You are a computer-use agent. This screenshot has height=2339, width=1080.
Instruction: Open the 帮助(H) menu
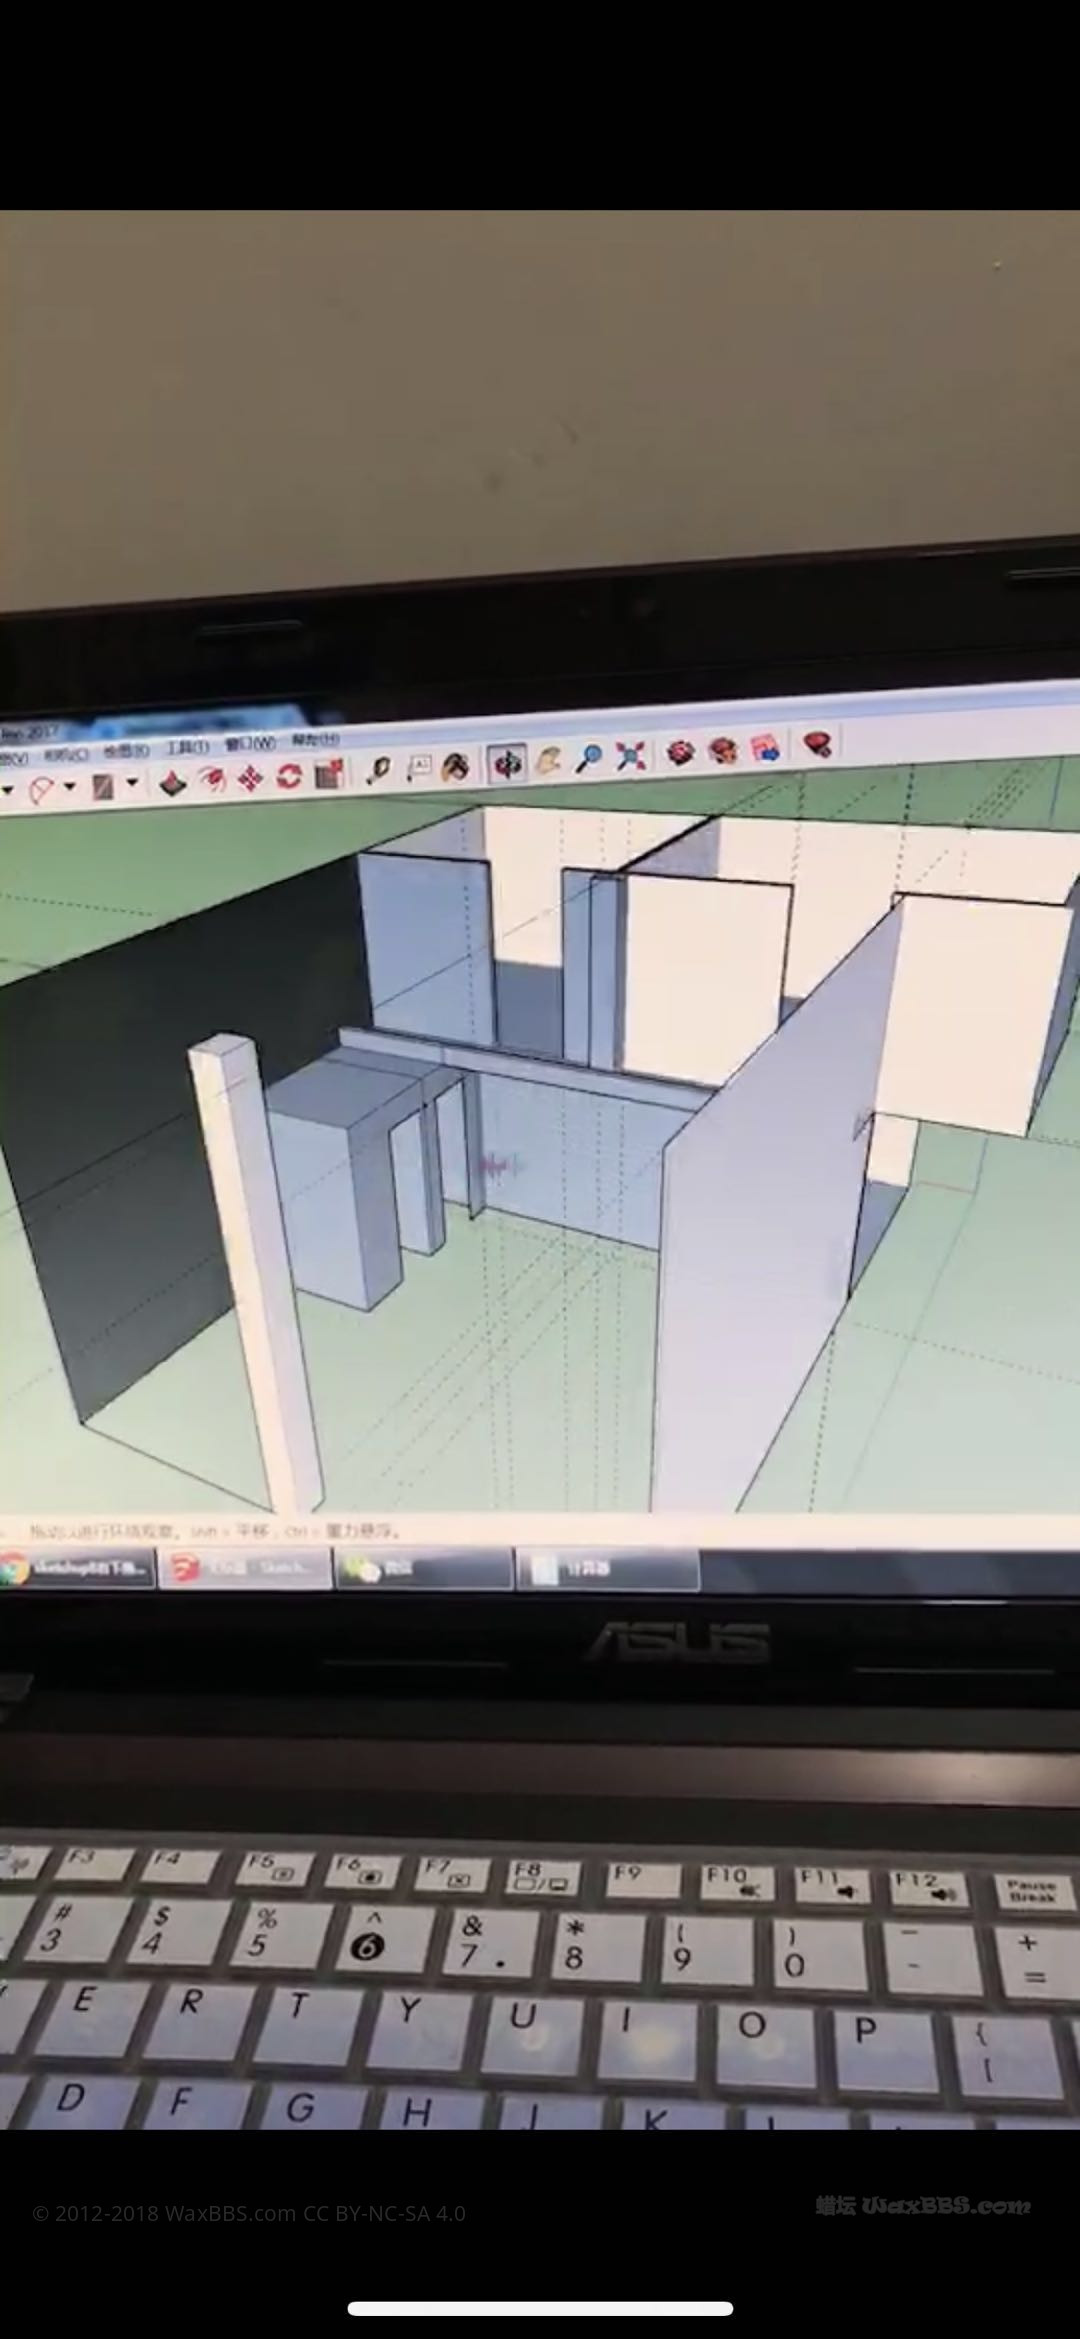coord(315,740)
